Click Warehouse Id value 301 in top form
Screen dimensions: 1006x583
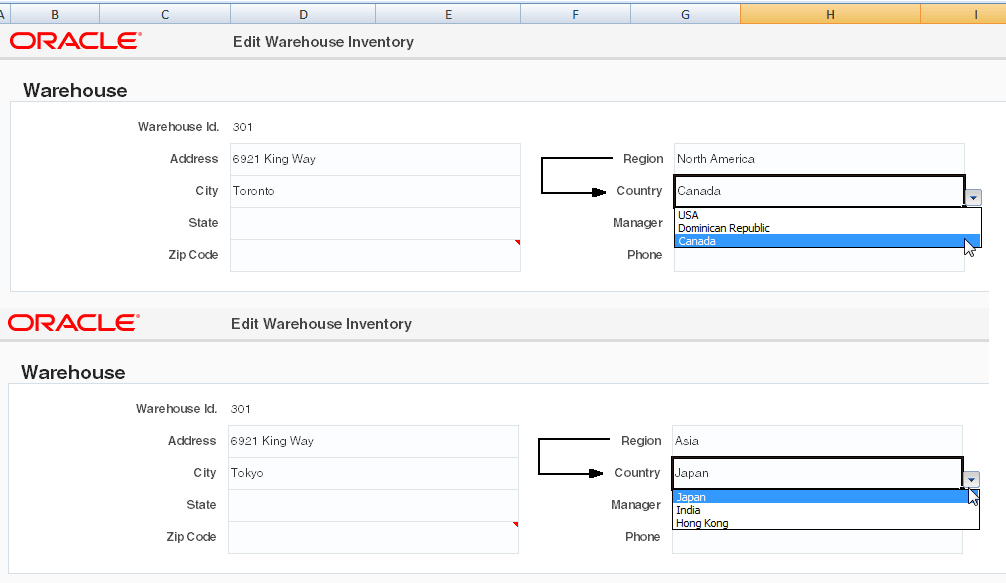tap(243, 127)
